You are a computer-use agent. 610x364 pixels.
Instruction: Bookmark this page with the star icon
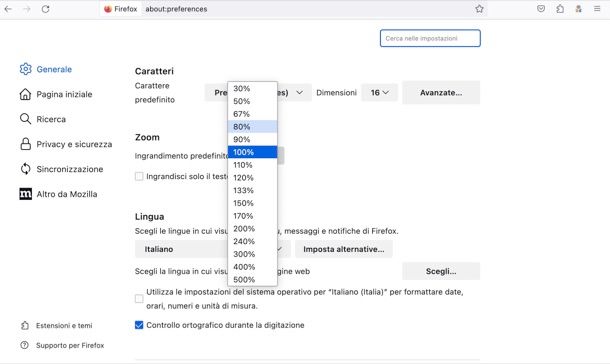[479, 9]
